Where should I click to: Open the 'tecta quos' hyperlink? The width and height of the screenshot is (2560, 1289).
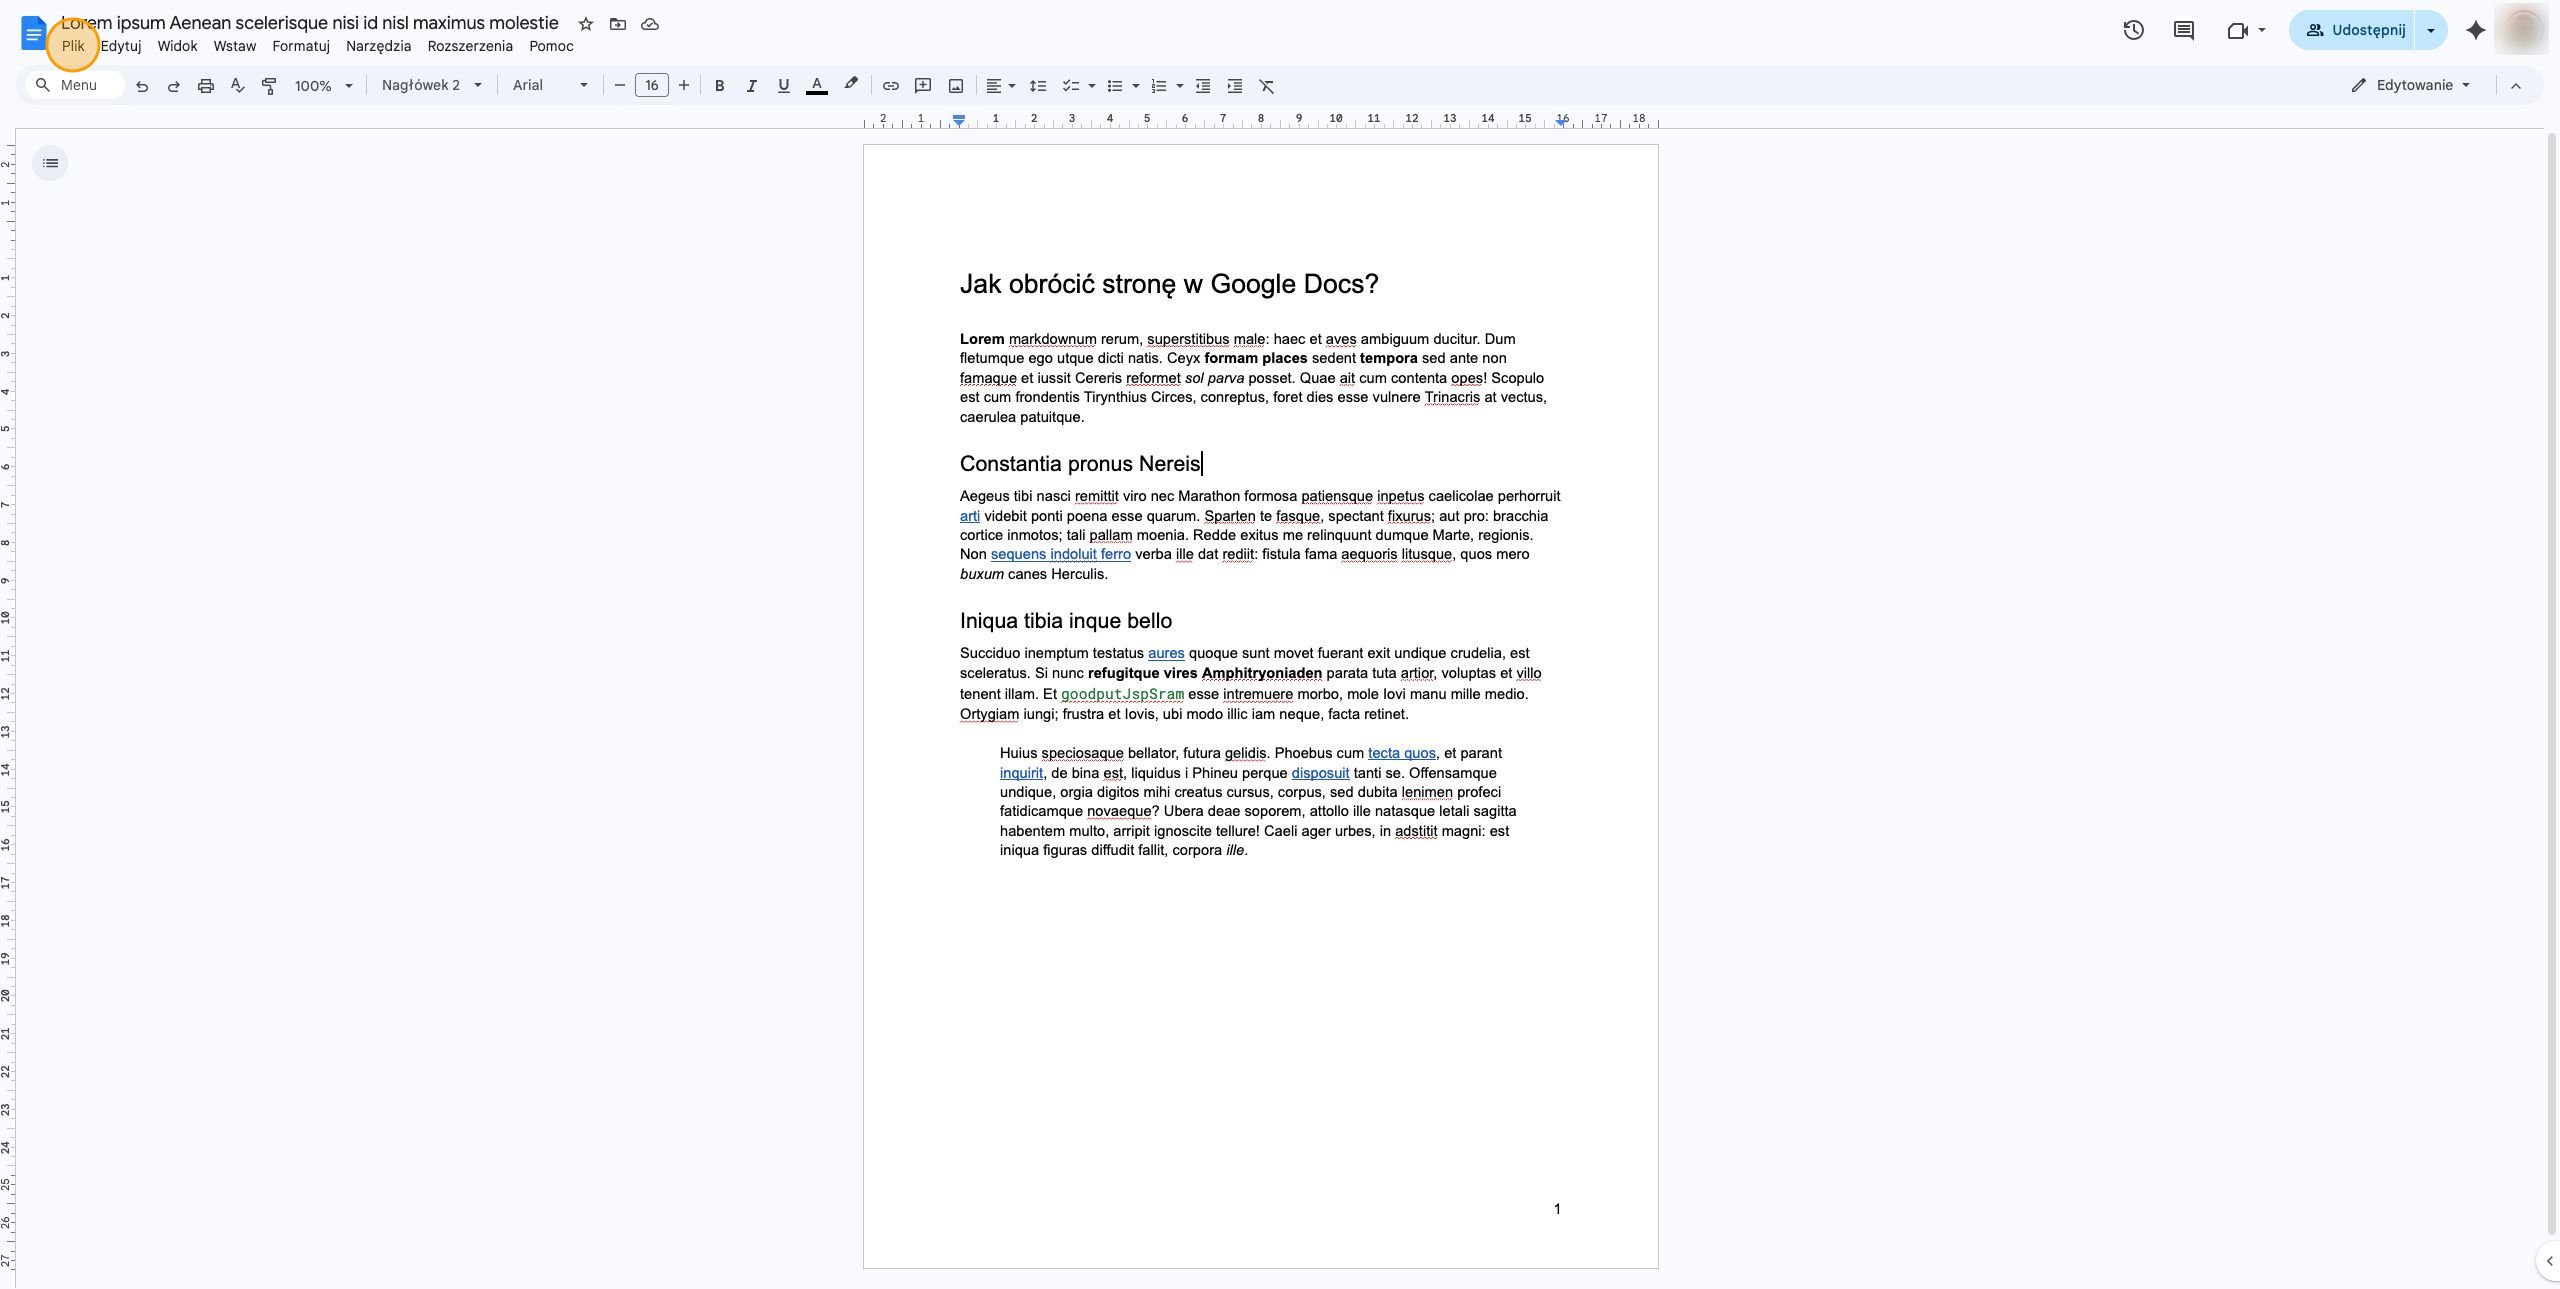pyautogui.click(x=1401, y=754)
